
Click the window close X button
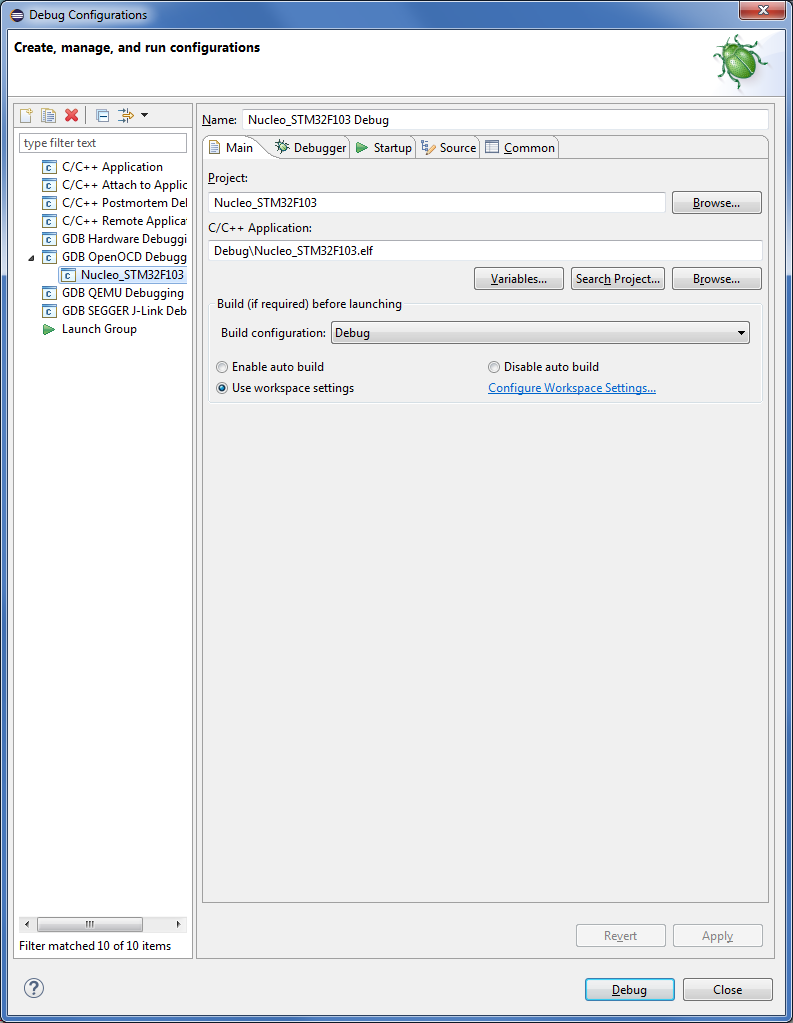click(x=762, y=10)
